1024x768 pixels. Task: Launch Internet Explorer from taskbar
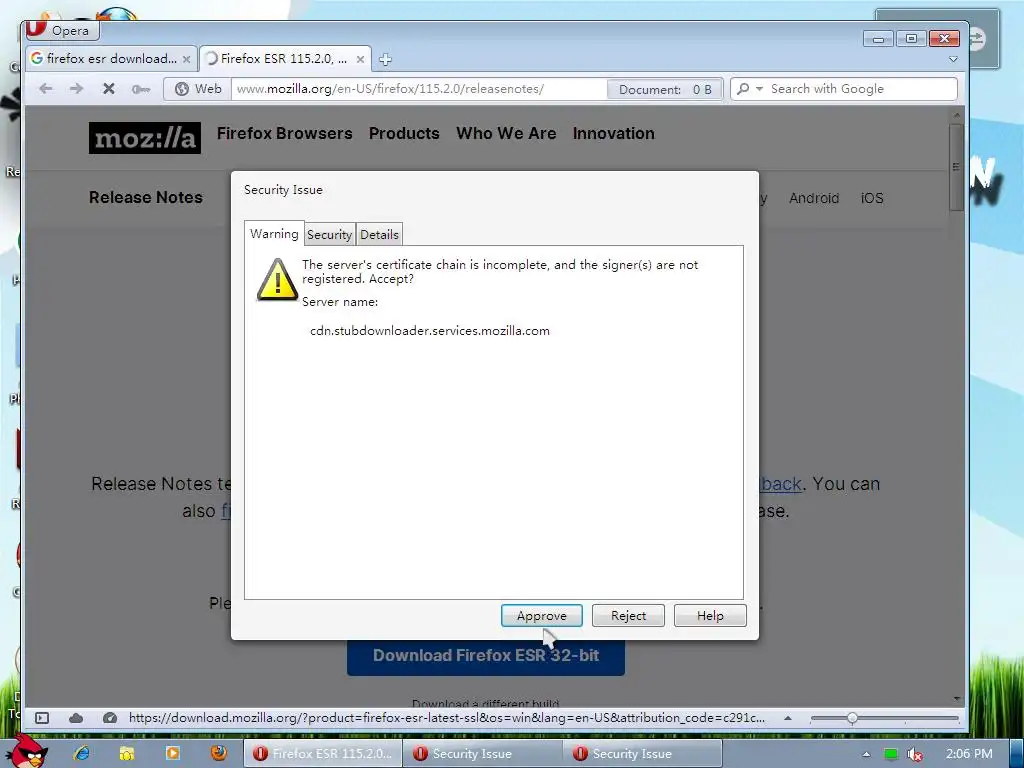click(x=82, y=753)
